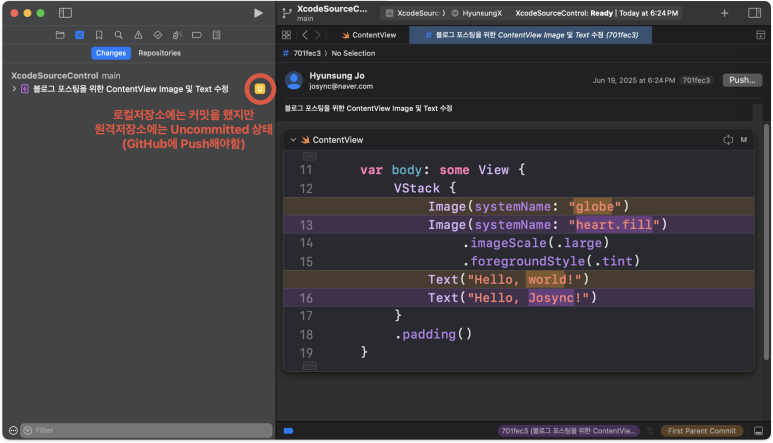773x443 pixels.
Task: Click the 701fec3 commit hash badge
Action: [x=696, y=80]
